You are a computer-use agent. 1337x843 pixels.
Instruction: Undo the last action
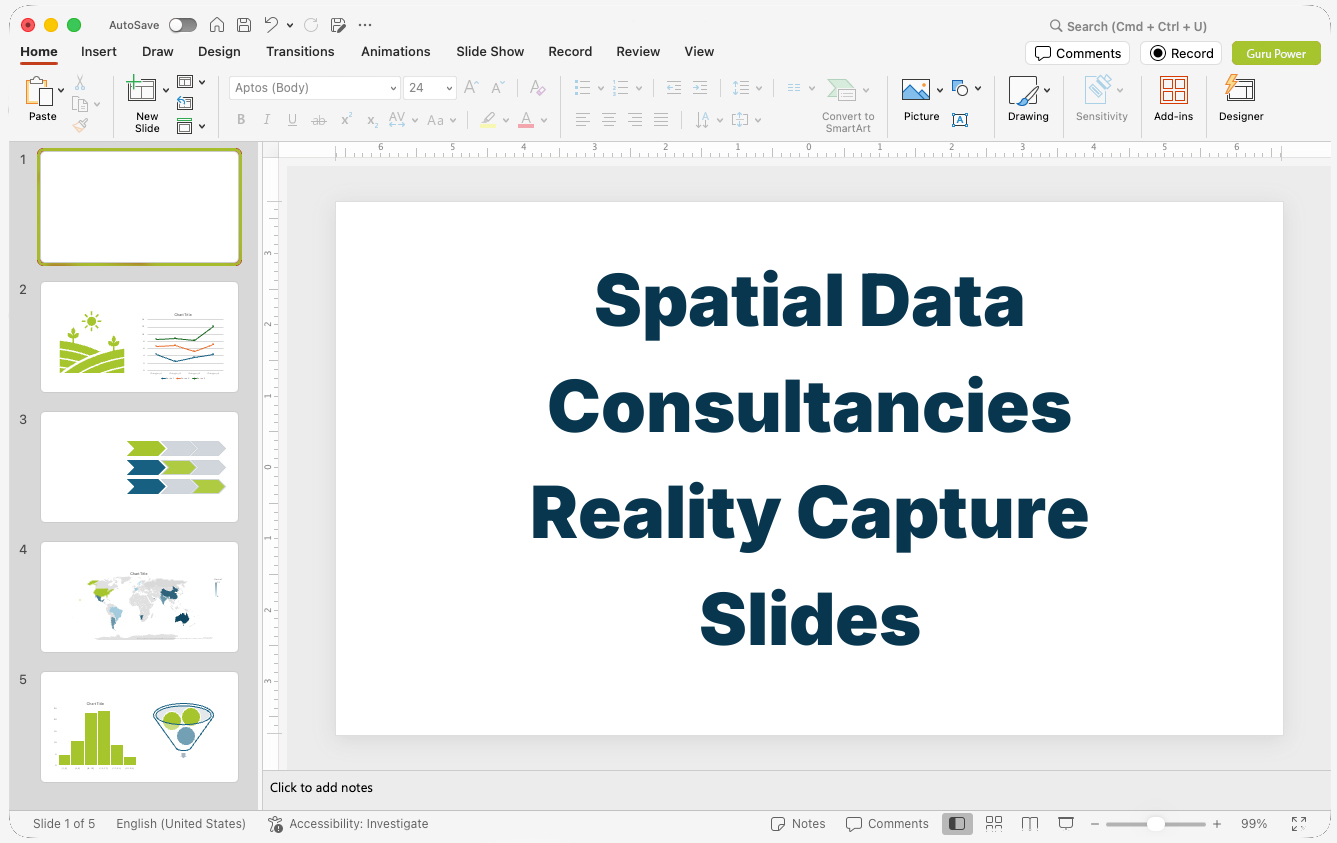click(x=271, y=25)
